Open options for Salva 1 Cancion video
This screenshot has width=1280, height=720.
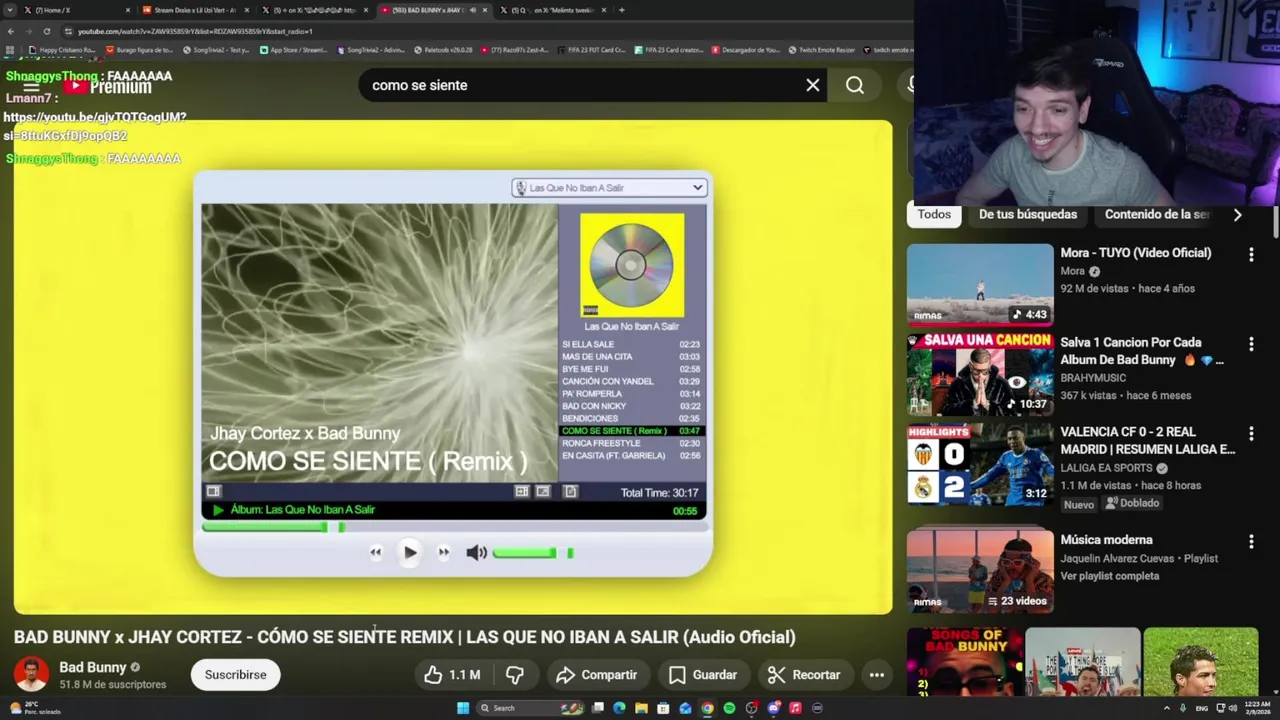click(x=1251, y=344)
